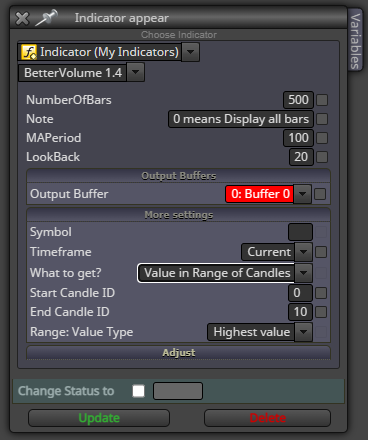Toggle the checkbox next to End Candle ID
368x440 pixels.
point(321,312)
